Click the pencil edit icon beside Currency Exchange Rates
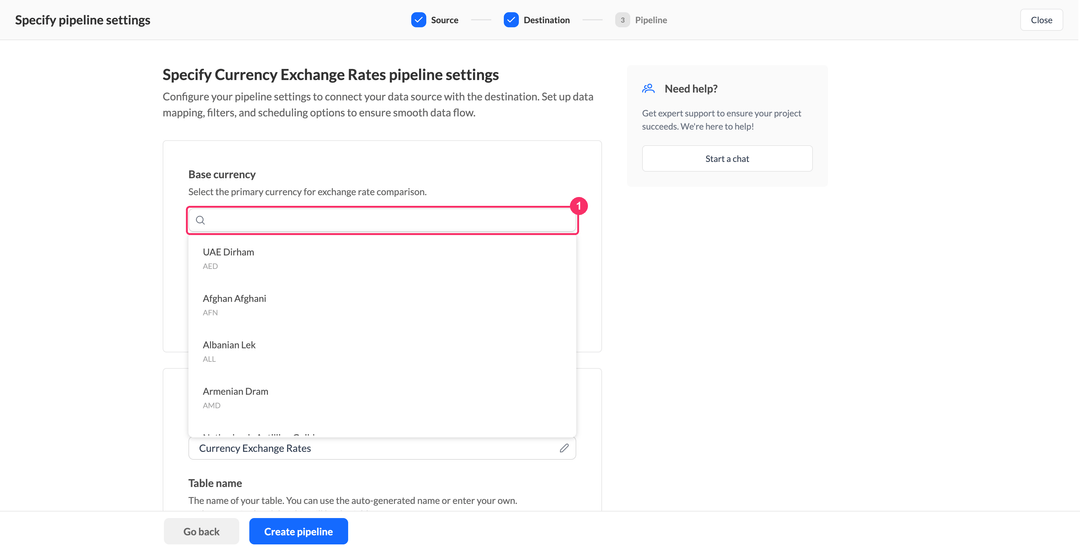The height and width of the screenshot is (551, 1080). (x=564, y=448)
